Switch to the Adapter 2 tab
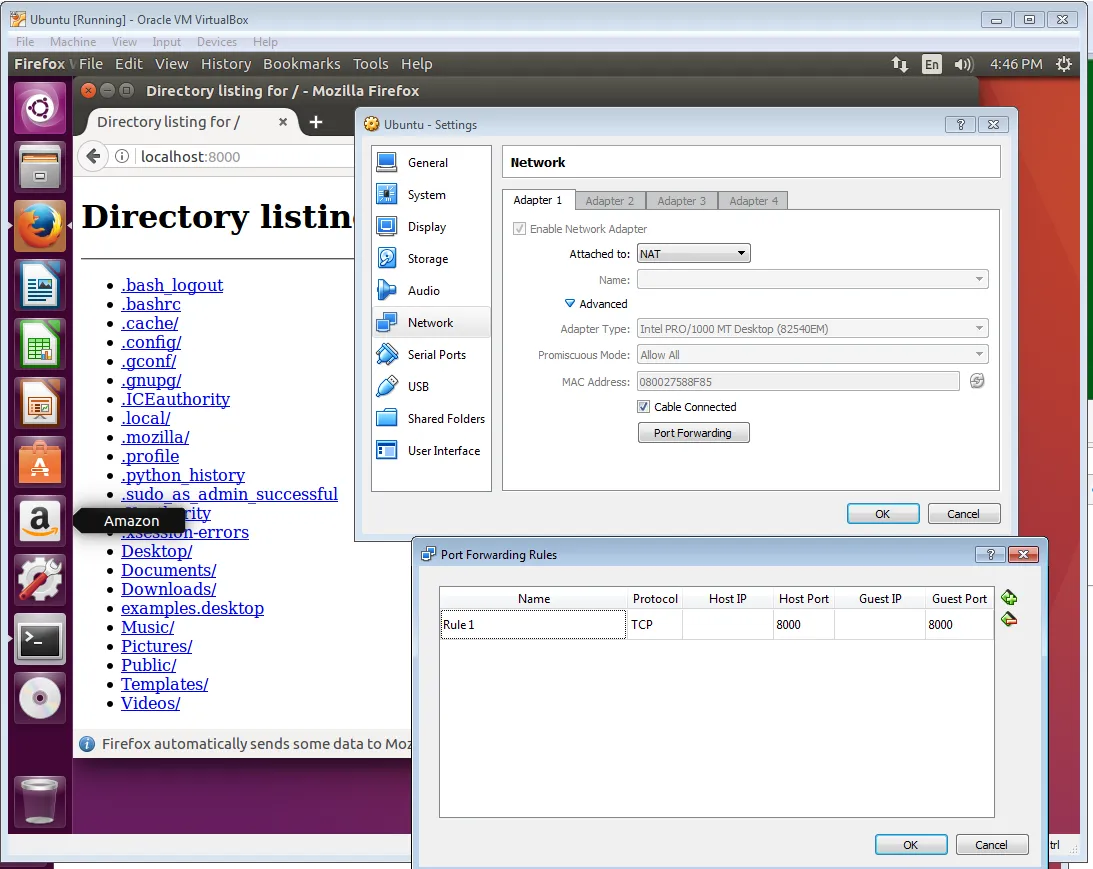This screenshot has width=1093, height=869. [x=610, y=201]
